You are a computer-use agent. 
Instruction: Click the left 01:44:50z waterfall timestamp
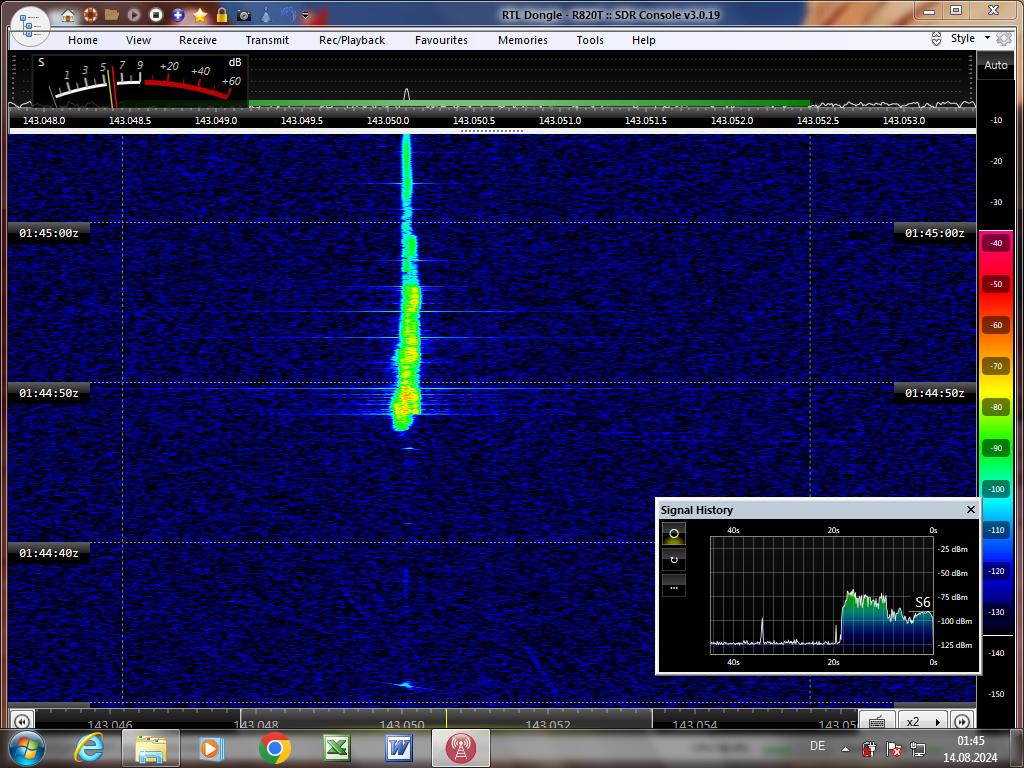(x=48, y=393)
